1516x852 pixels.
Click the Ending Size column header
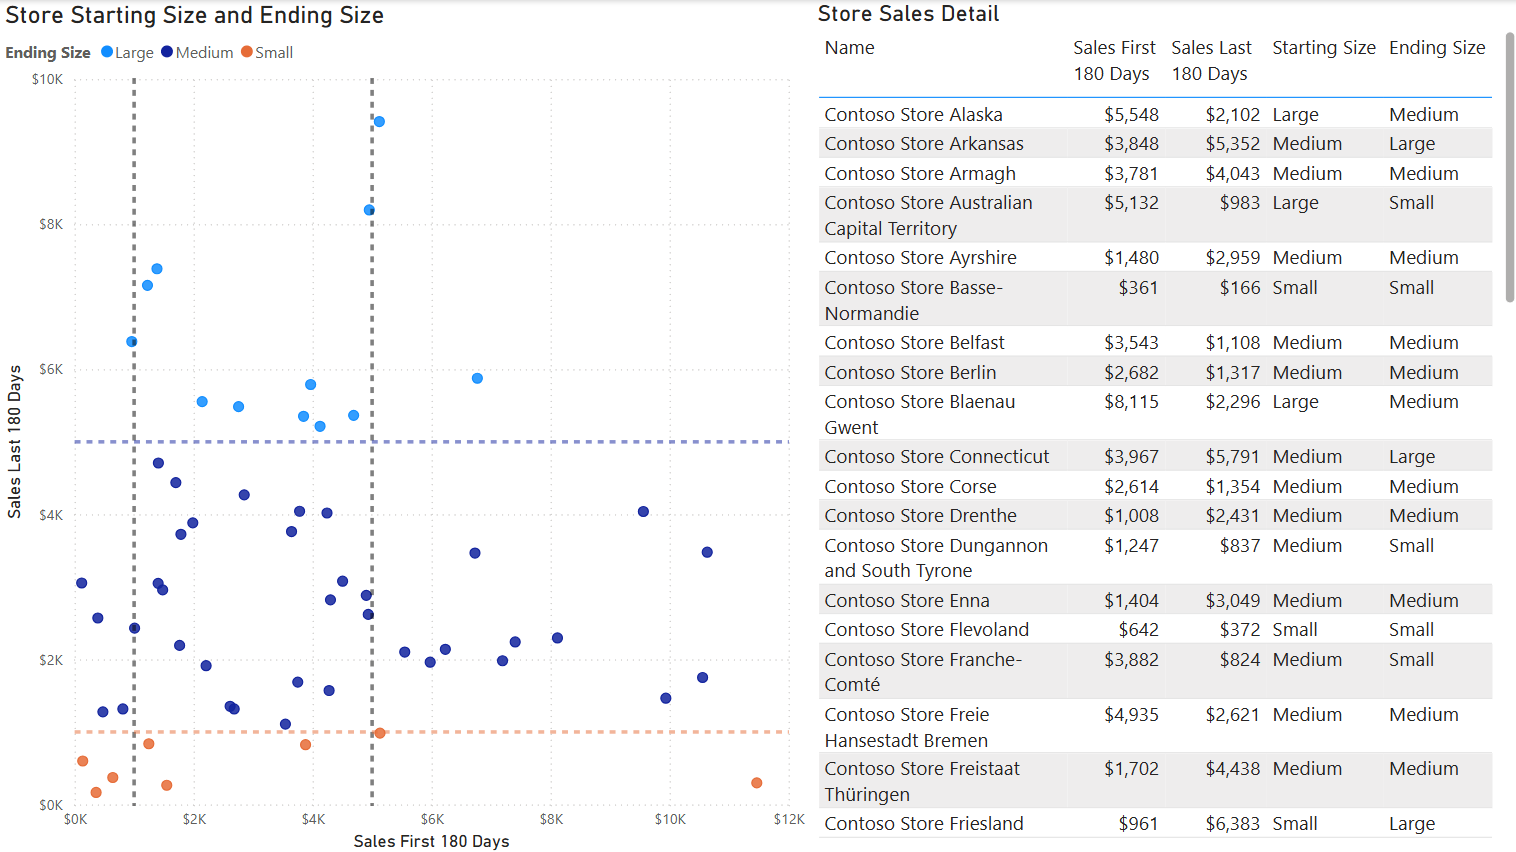(x=1436, y=48)
